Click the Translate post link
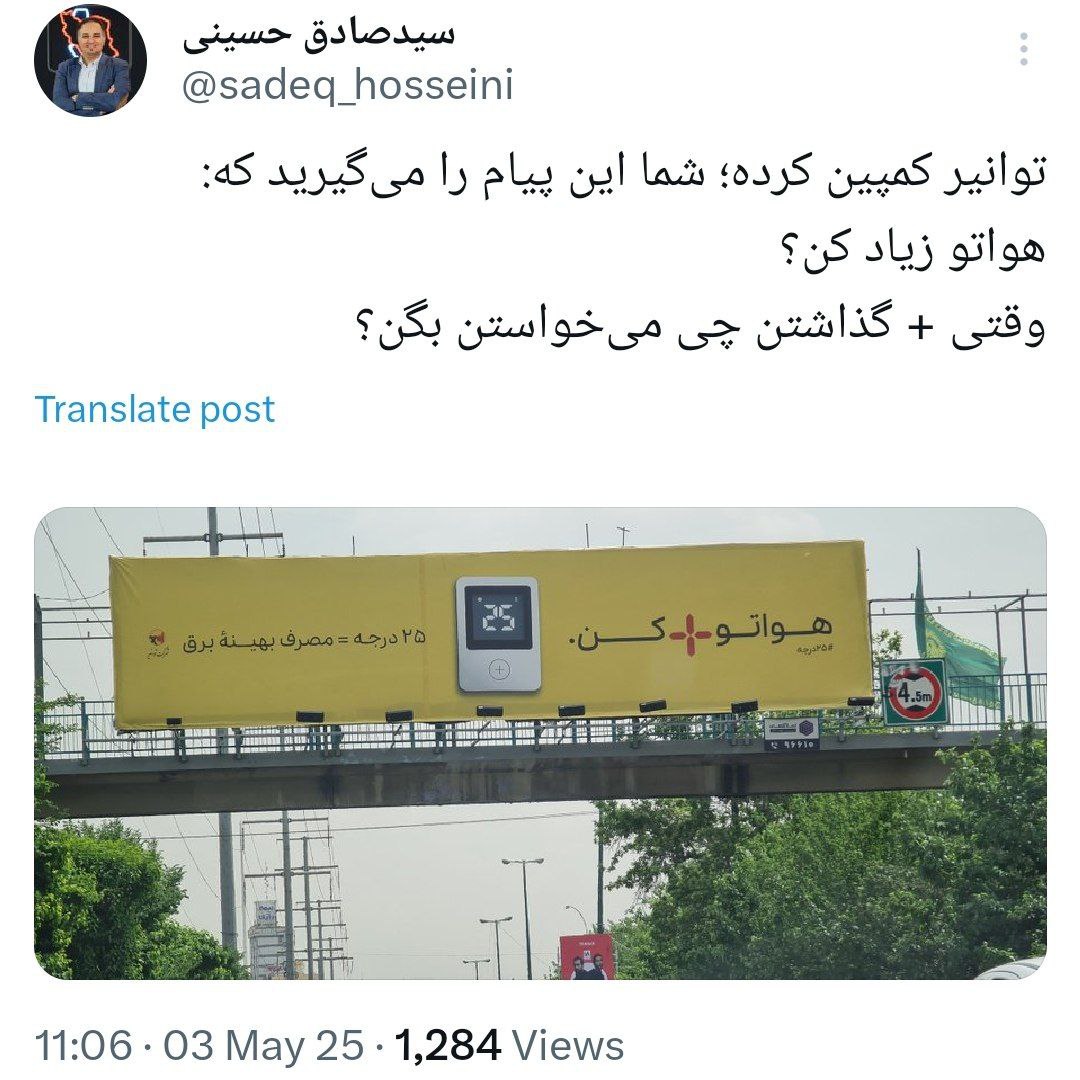The height and width of the screenshot is (1080, 1080). pyautogui.click(x=155, y=410)
